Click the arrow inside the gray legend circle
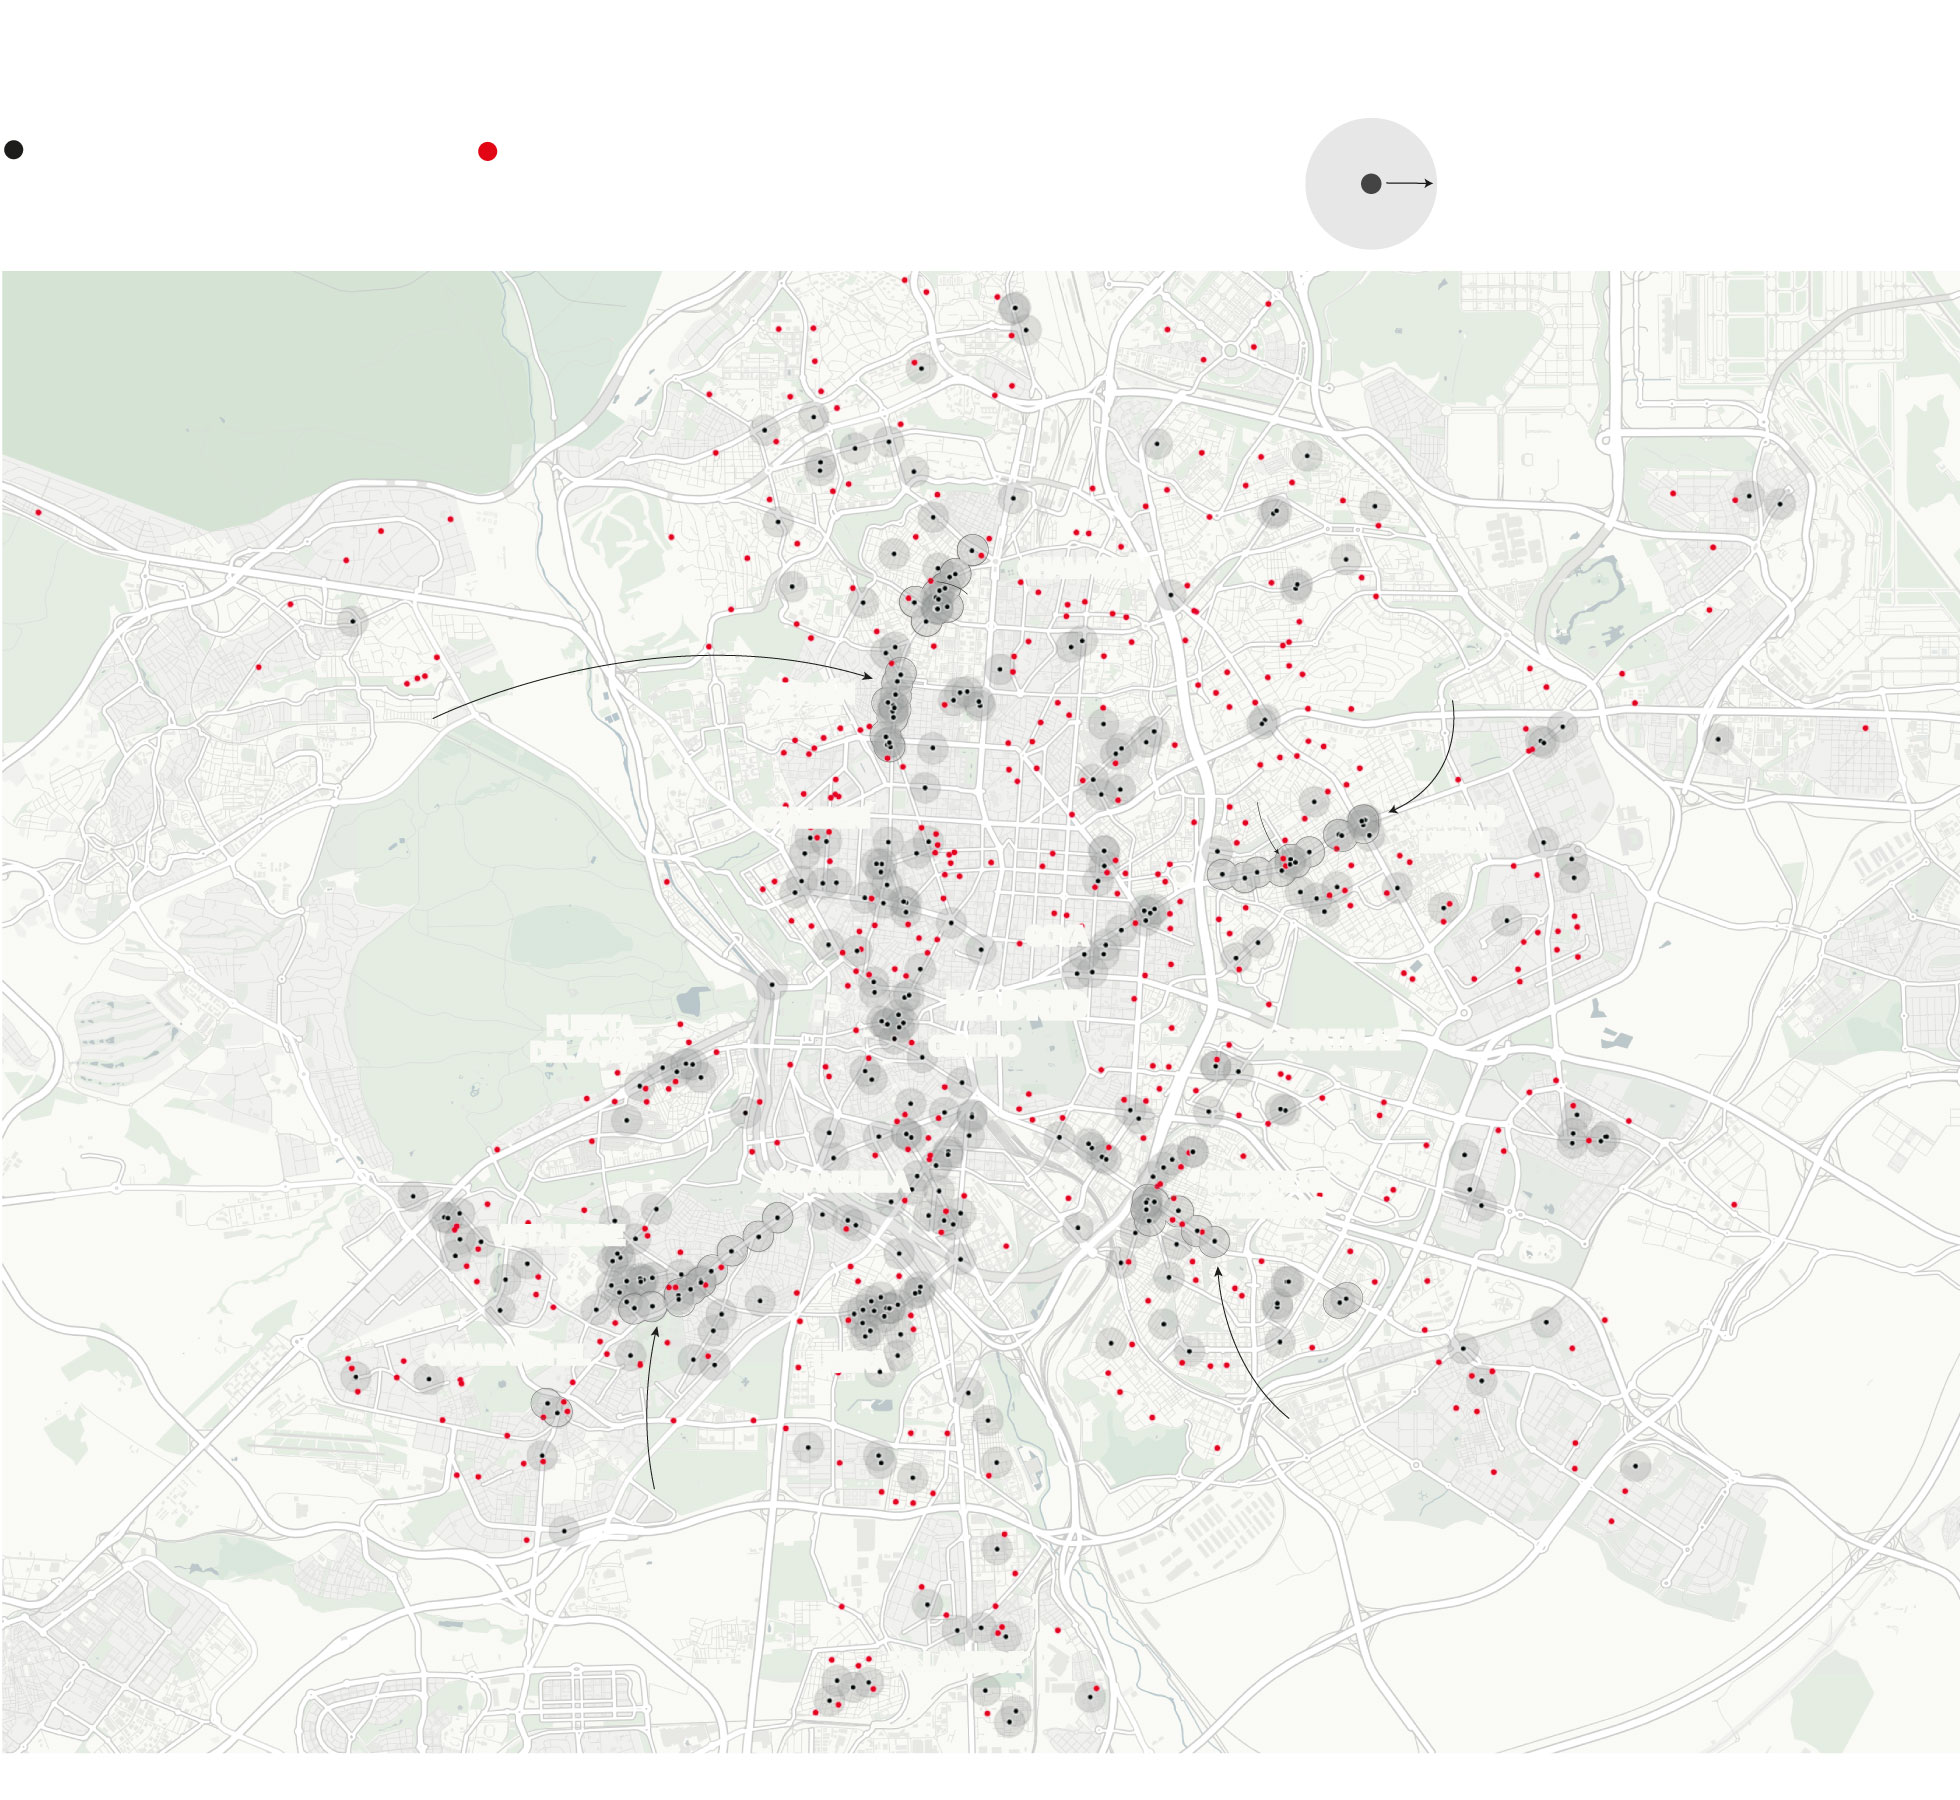The height and width of the screenshot is (1800, 1960). pos(1410,184)
